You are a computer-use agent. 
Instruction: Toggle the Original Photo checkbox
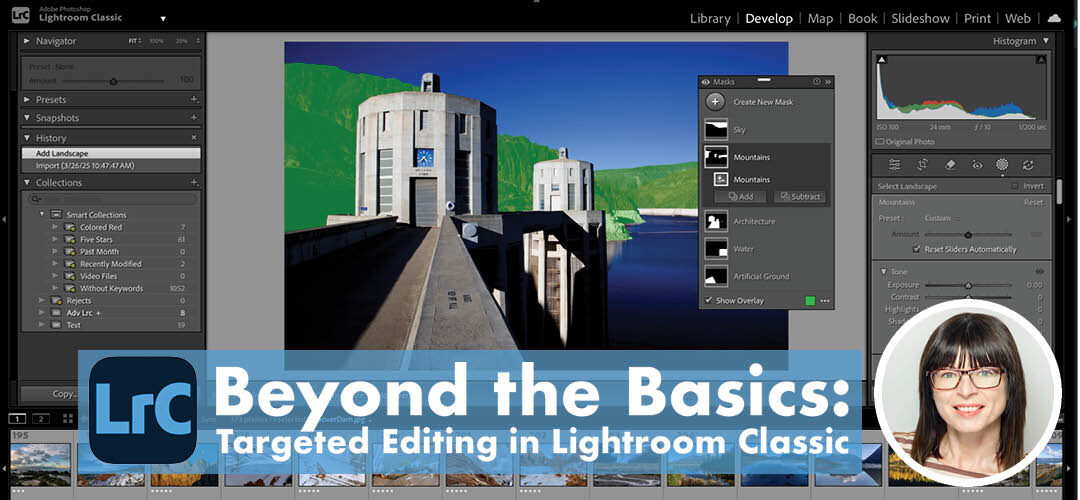click(879, 142)
